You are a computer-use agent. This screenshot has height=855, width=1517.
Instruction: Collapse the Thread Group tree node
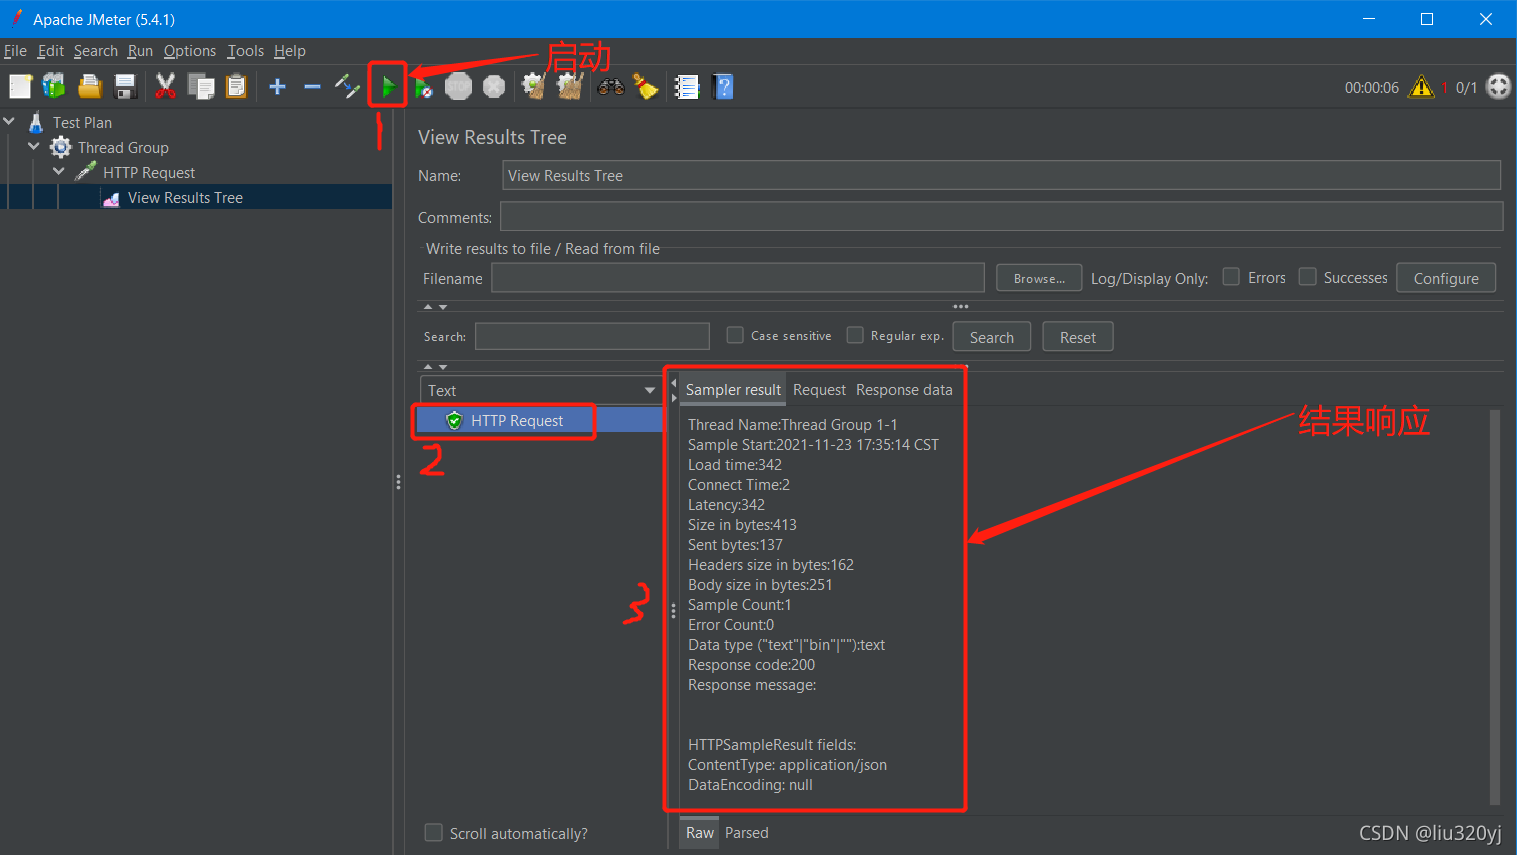(35, 147)
